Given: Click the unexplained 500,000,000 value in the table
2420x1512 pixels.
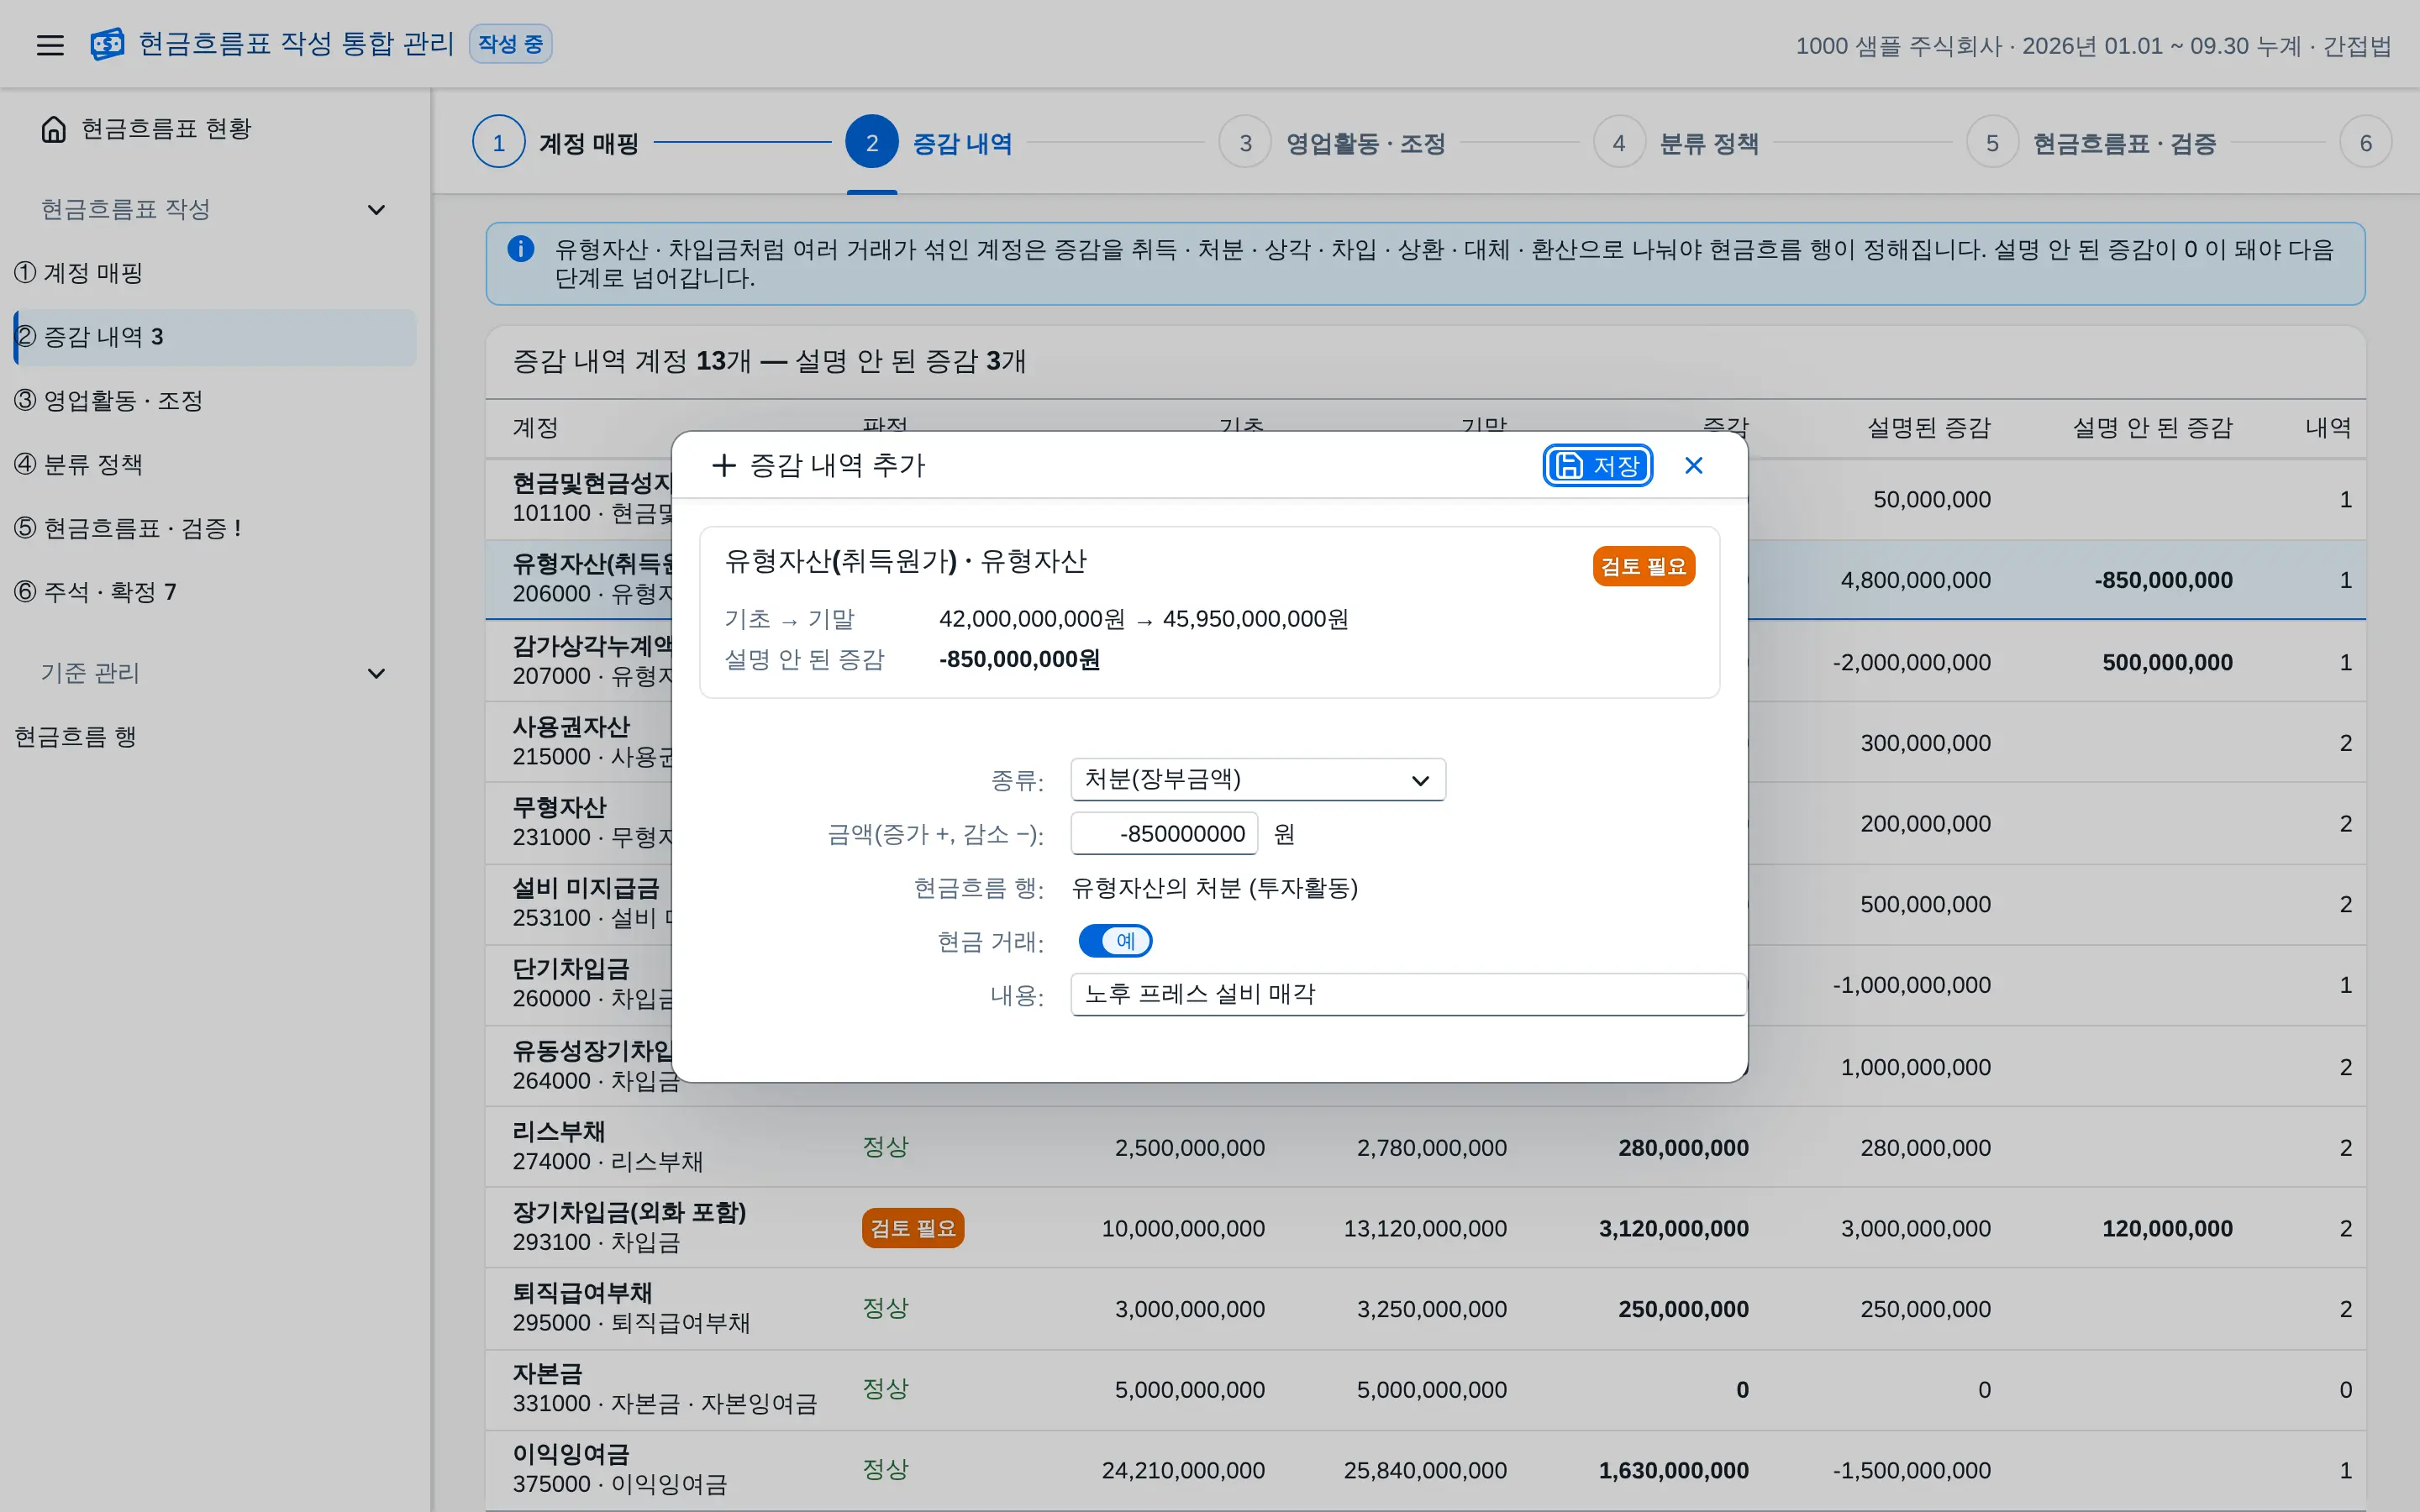Looking at the screenshot, I should pyautogui.click(x=2167, y=662).
